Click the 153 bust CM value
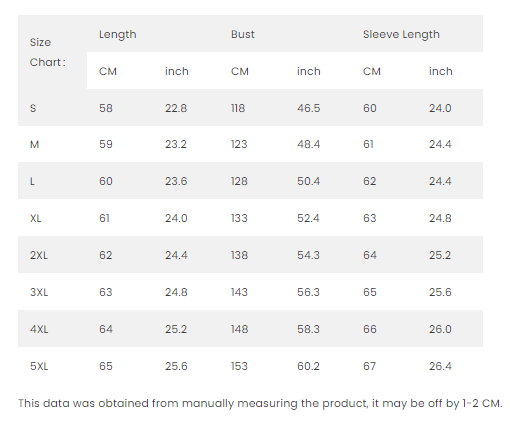 tap(239, 366)
